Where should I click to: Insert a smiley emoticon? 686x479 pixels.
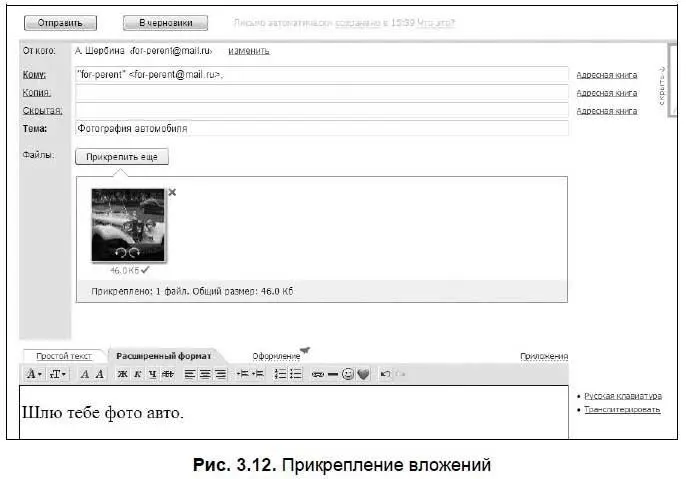click(x=348, y=374)
